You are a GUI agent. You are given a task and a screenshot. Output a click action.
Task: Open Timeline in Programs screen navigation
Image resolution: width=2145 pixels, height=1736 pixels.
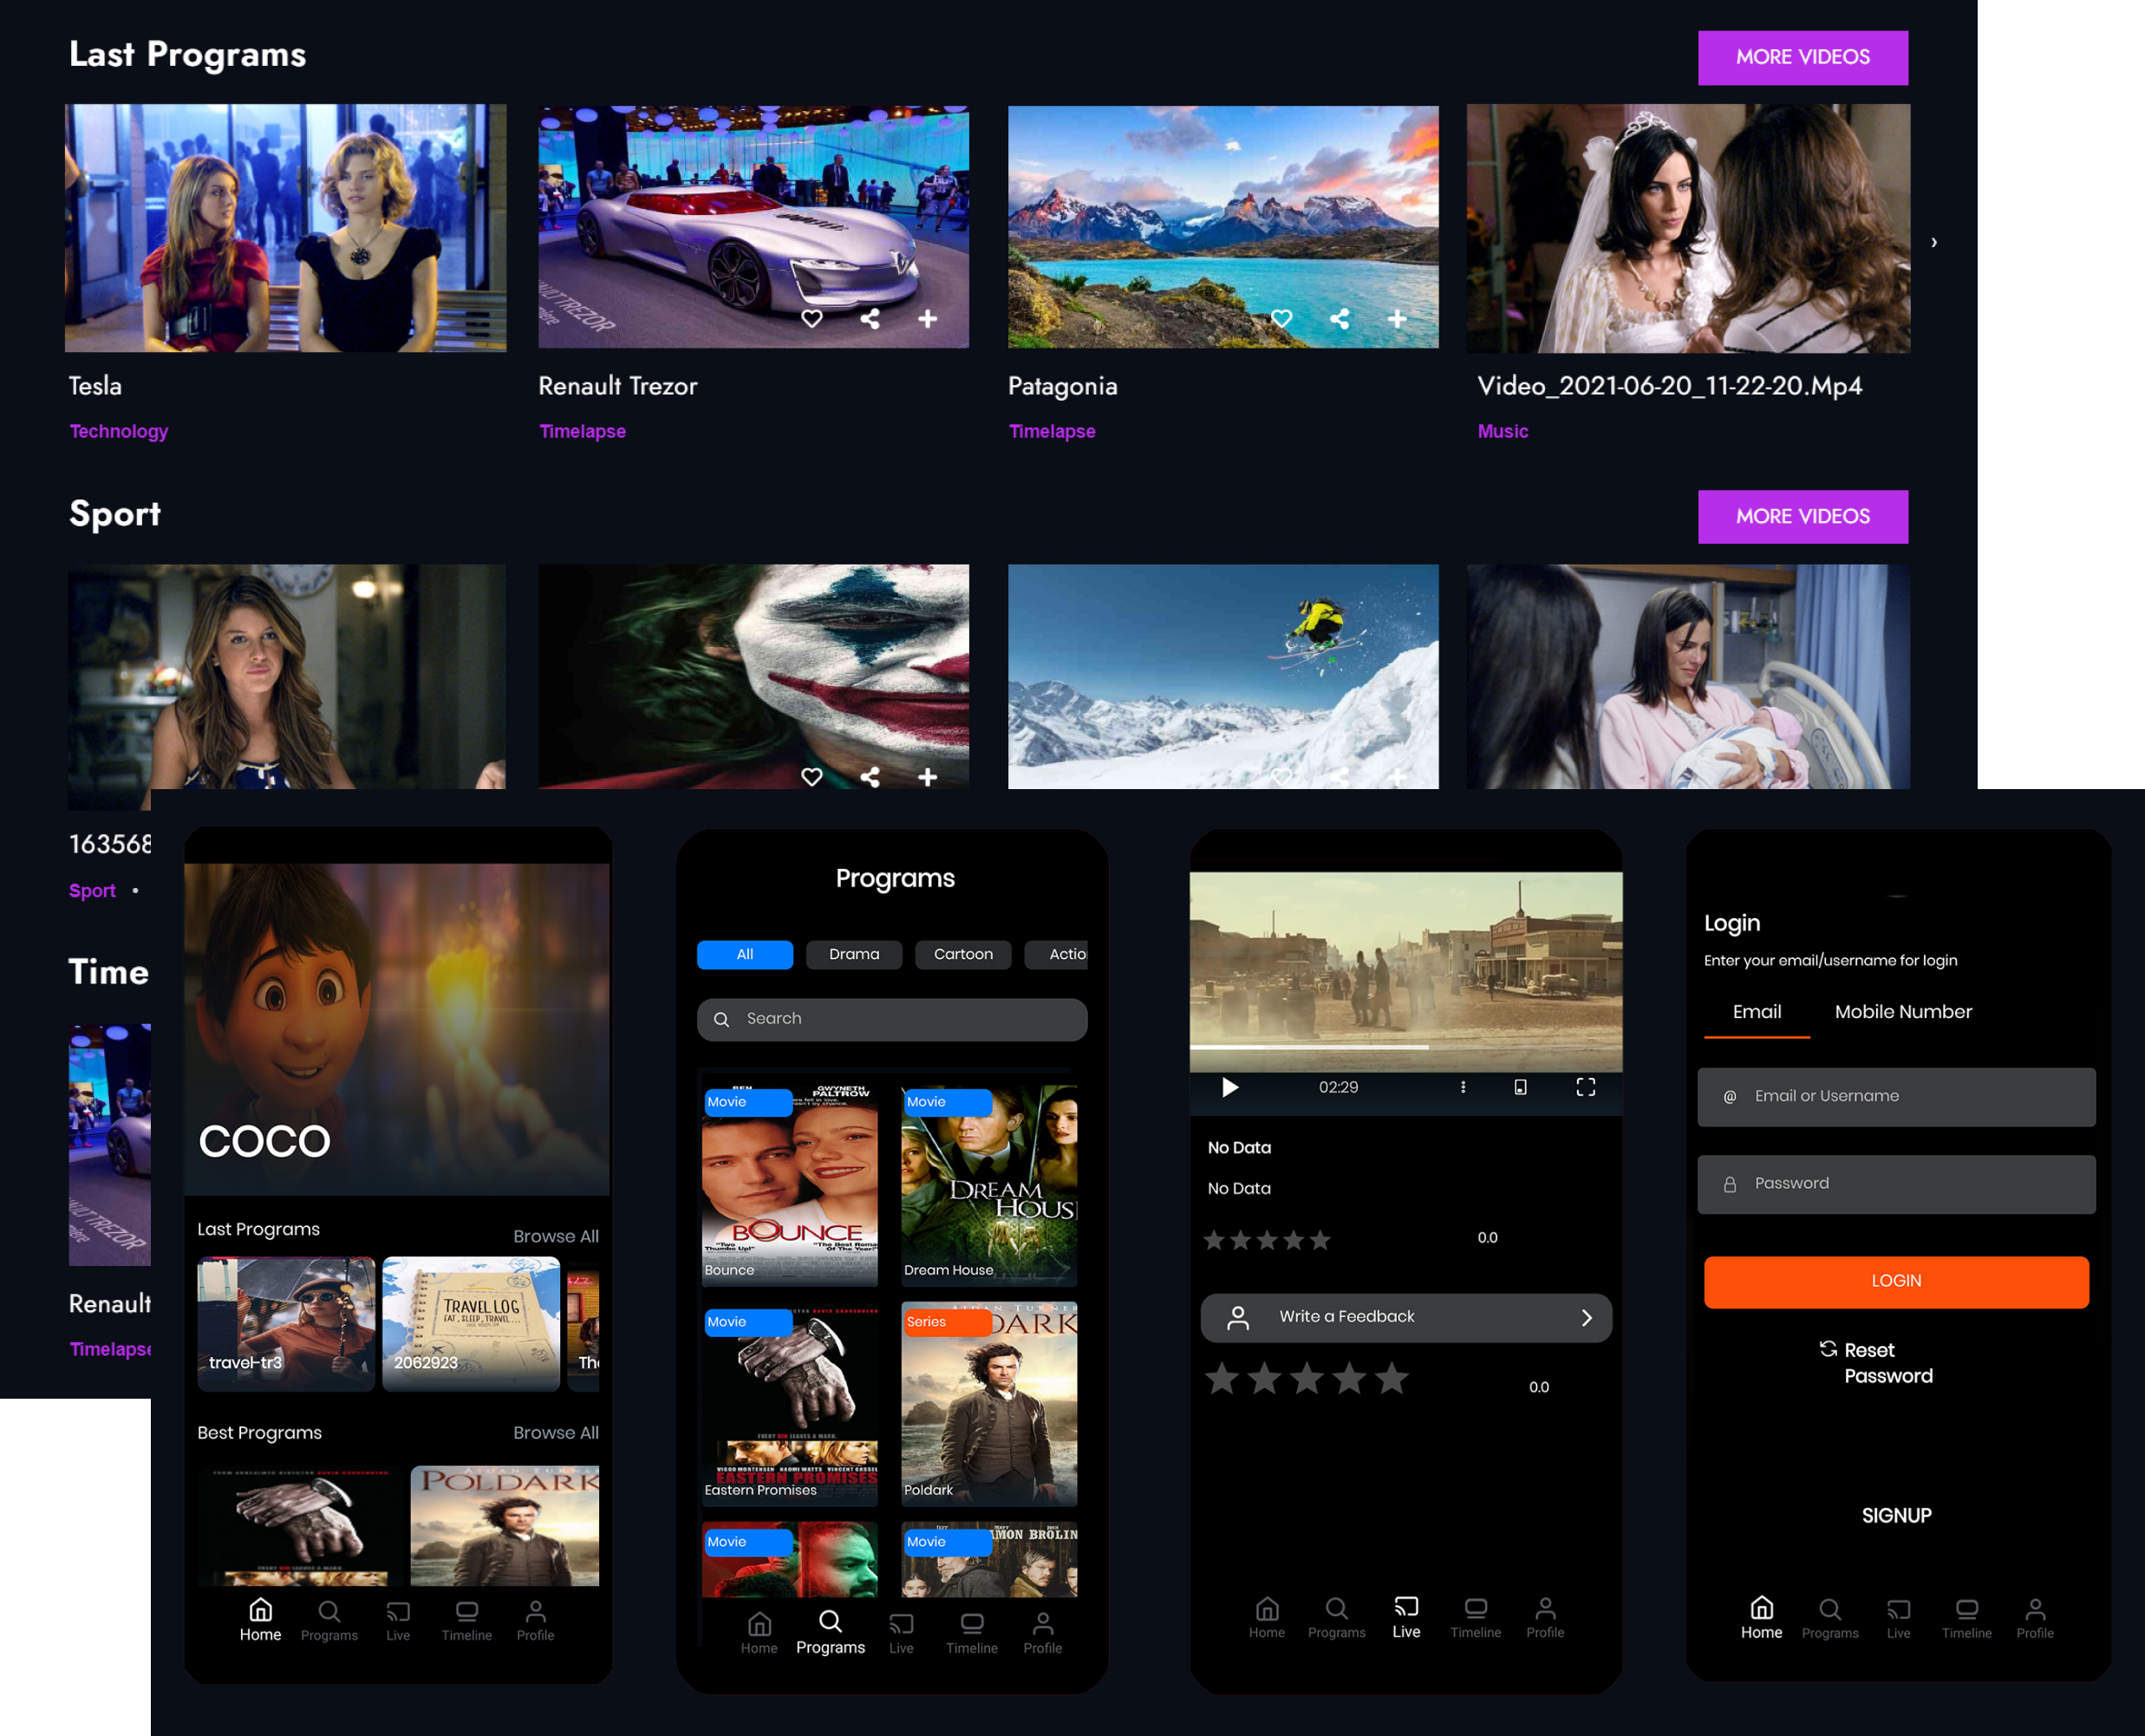click(x=971, y=1632)
